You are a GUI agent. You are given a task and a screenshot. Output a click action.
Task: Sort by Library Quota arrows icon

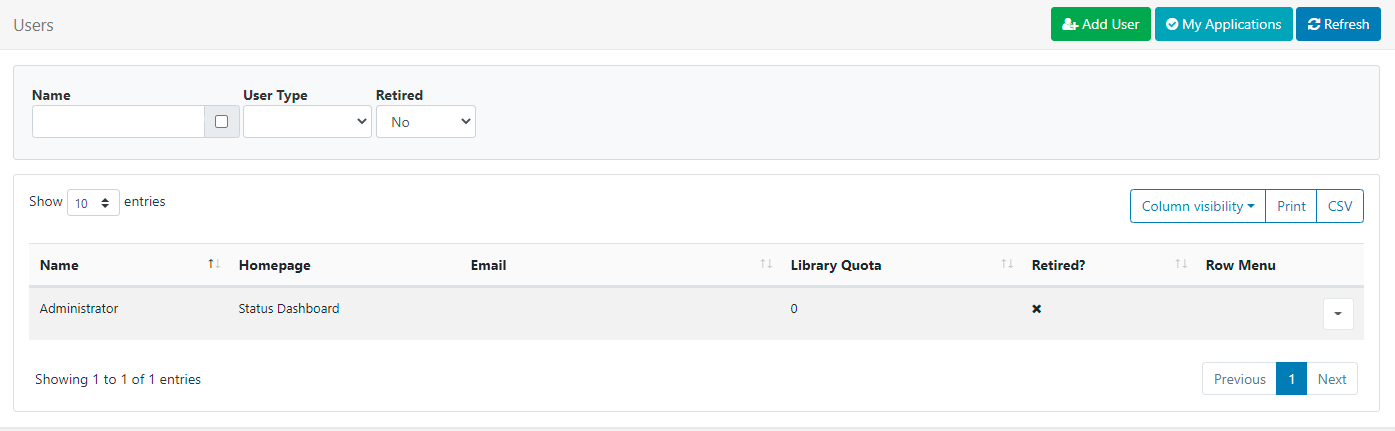click(x=1007, y=264)
